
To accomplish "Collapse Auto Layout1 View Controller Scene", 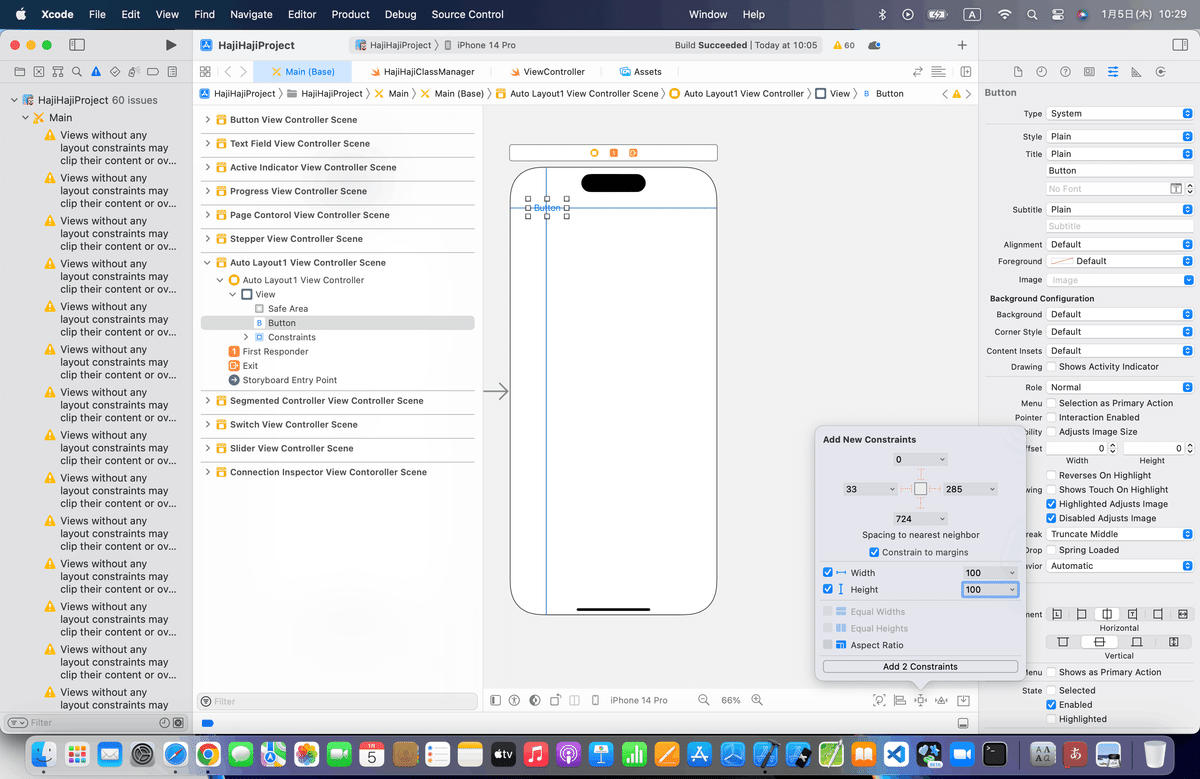I will (x=208, y=263).
